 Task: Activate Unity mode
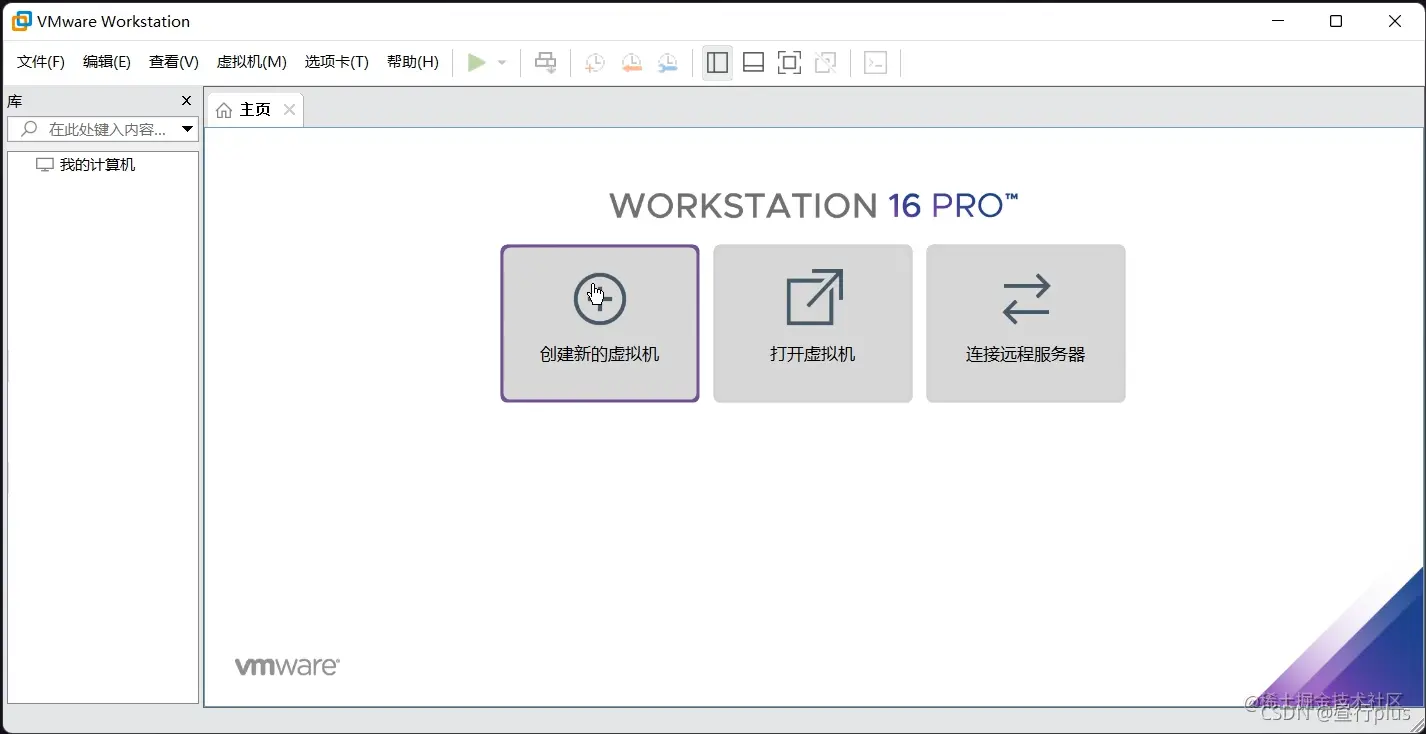coord(825,61)
